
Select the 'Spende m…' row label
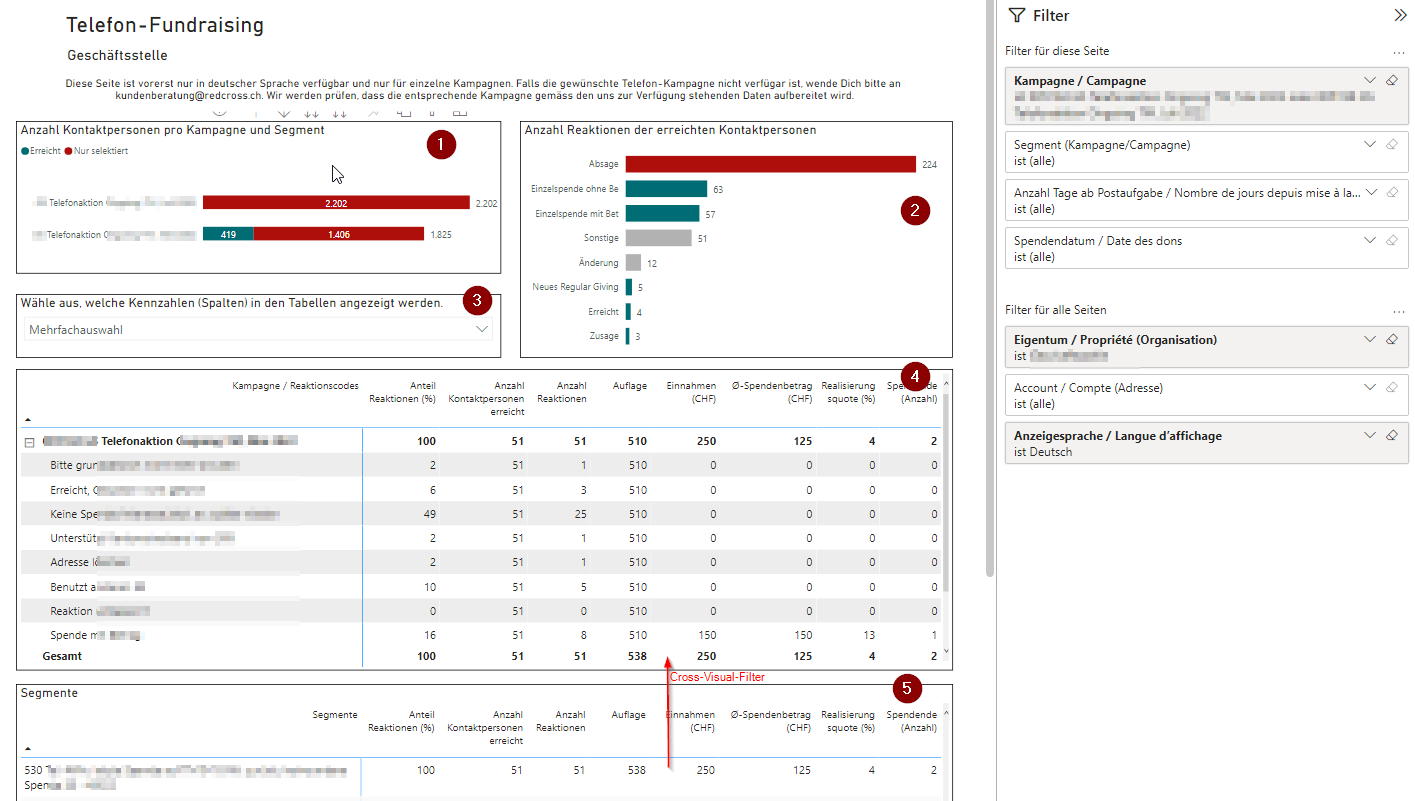97,635
